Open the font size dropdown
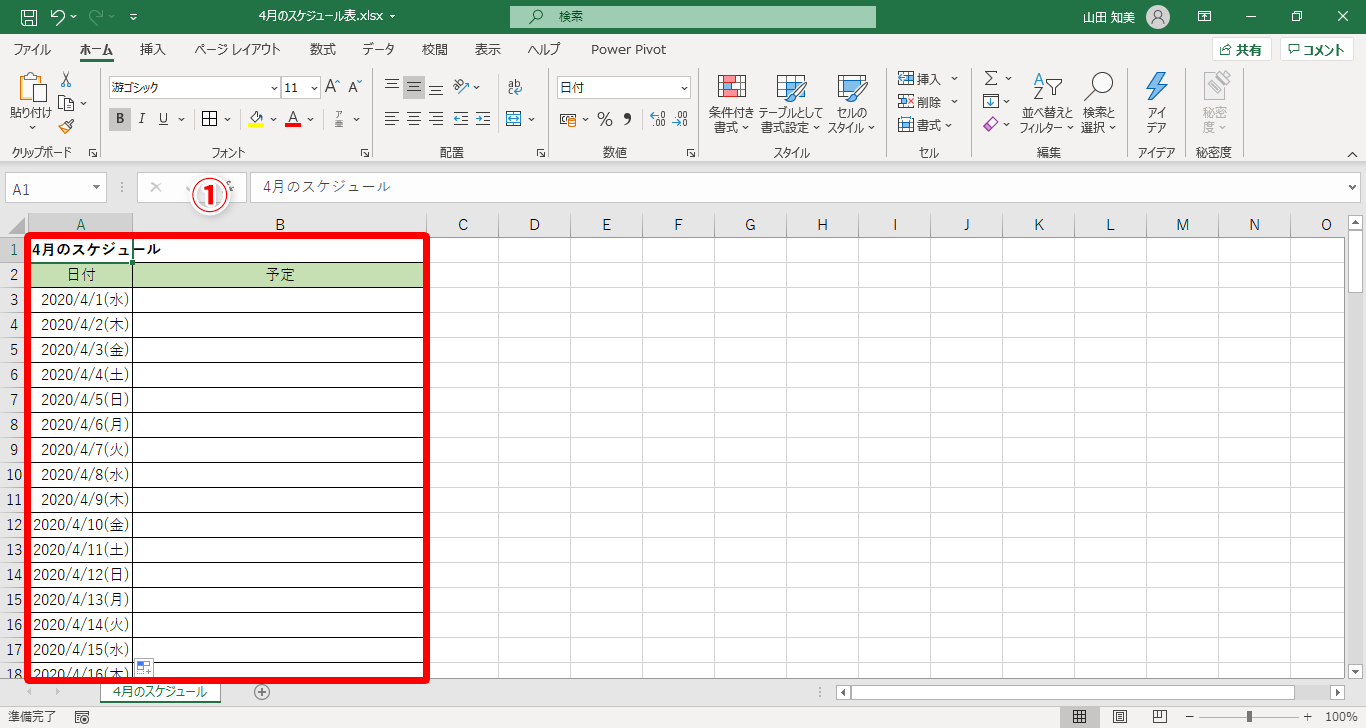 pos(315,88)
